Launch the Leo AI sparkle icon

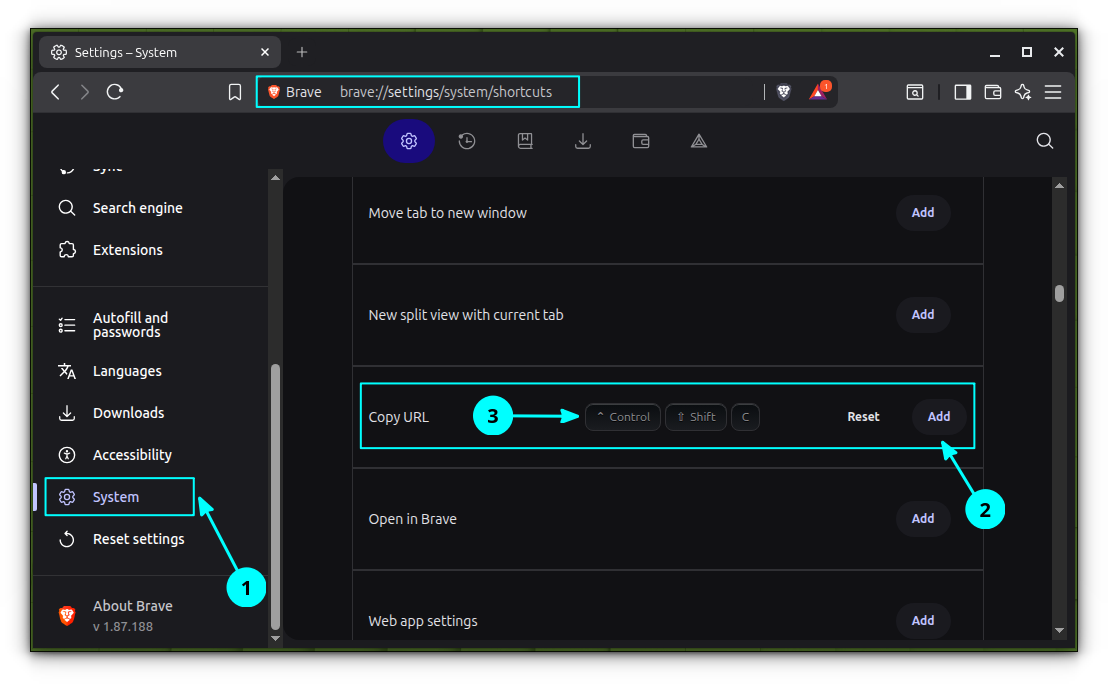click(1022, 92)
